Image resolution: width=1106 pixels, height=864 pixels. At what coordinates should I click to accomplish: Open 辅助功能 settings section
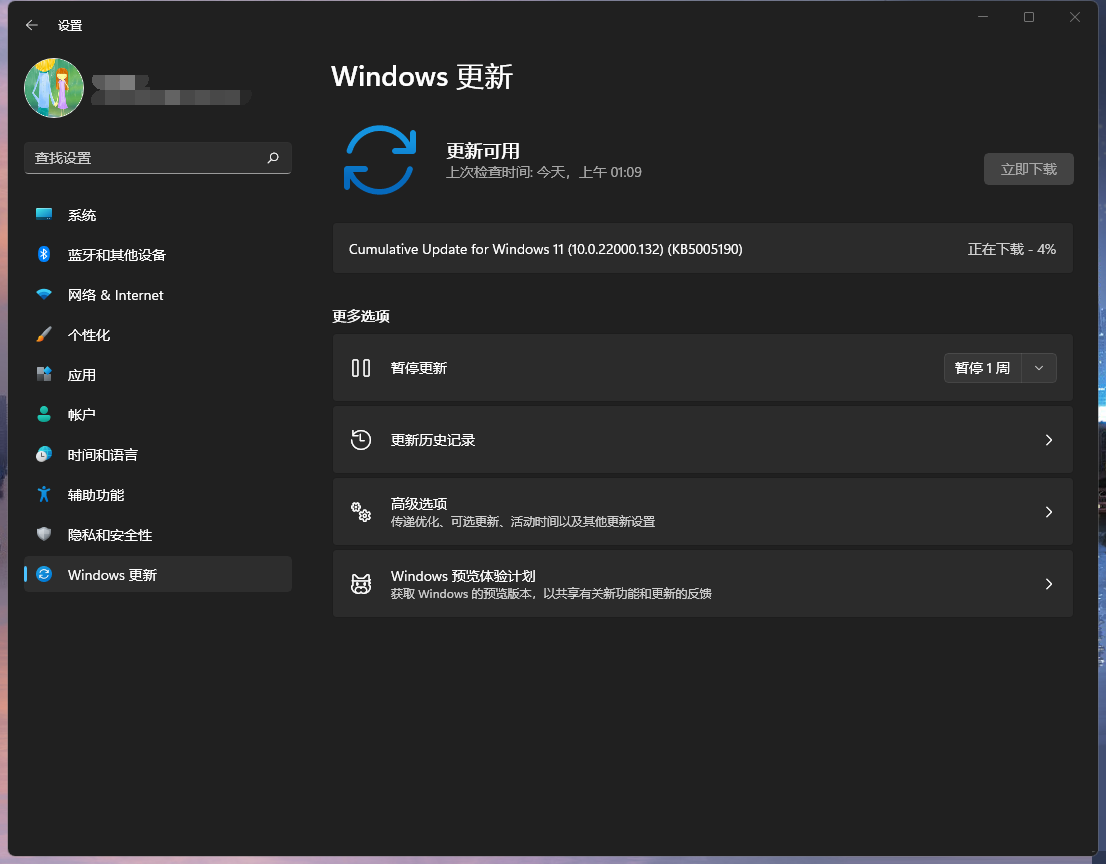157,495
